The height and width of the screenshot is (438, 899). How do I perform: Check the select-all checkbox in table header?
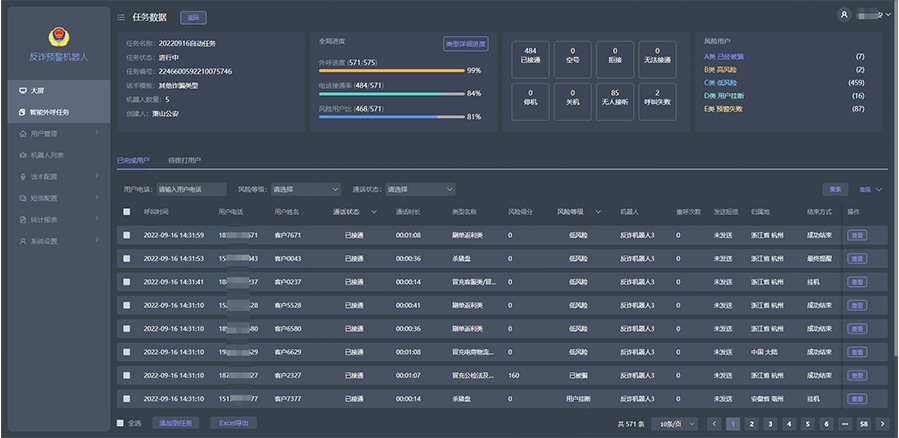(x=126, y=212)
